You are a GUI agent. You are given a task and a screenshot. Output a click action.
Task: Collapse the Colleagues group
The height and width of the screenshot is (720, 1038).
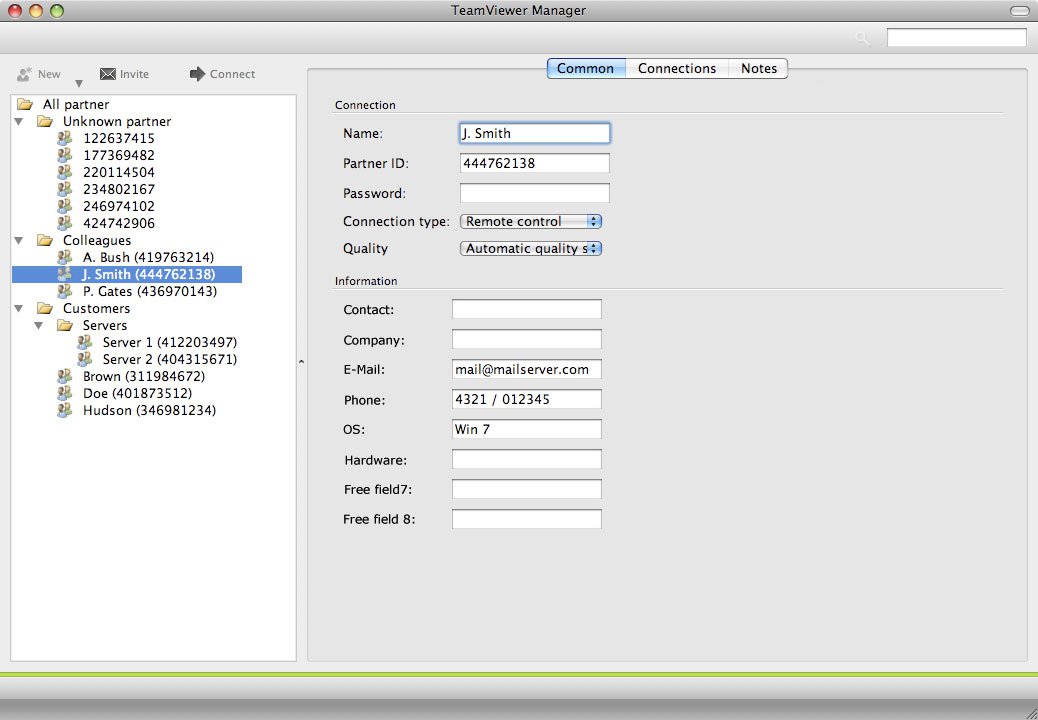19,240
